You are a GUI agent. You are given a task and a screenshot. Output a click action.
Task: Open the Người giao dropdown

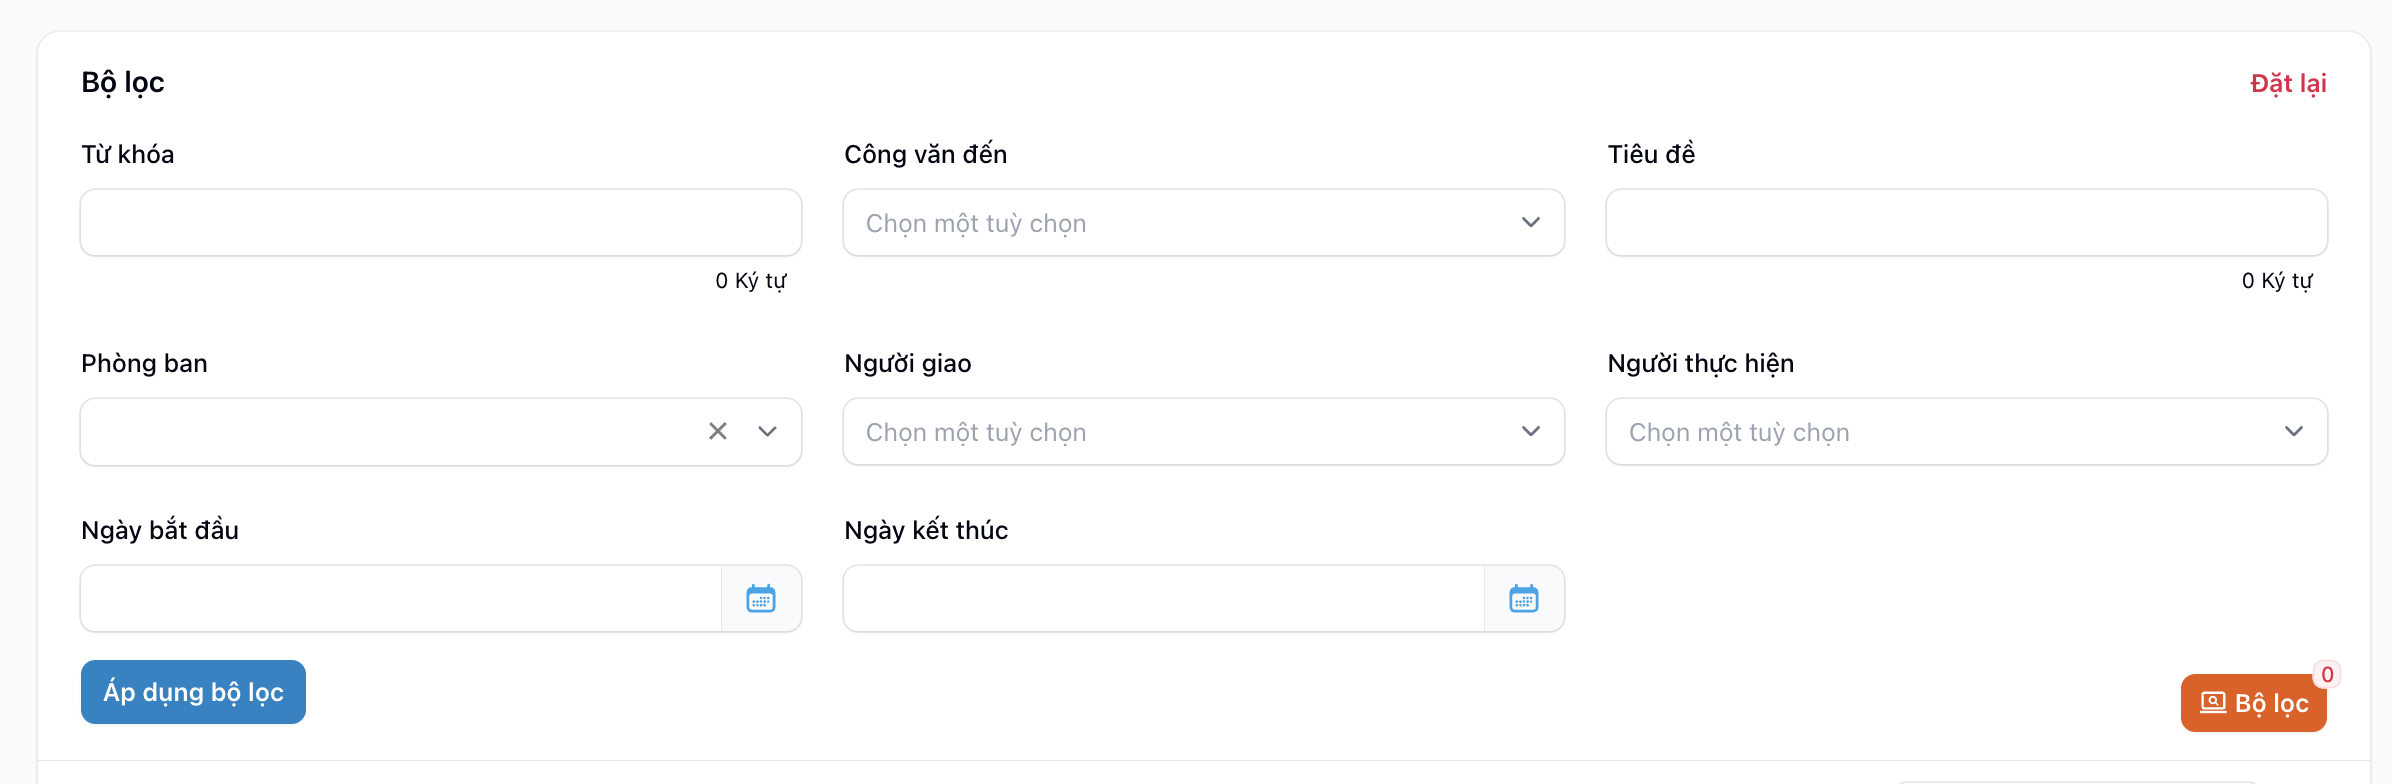point(1180,432)
